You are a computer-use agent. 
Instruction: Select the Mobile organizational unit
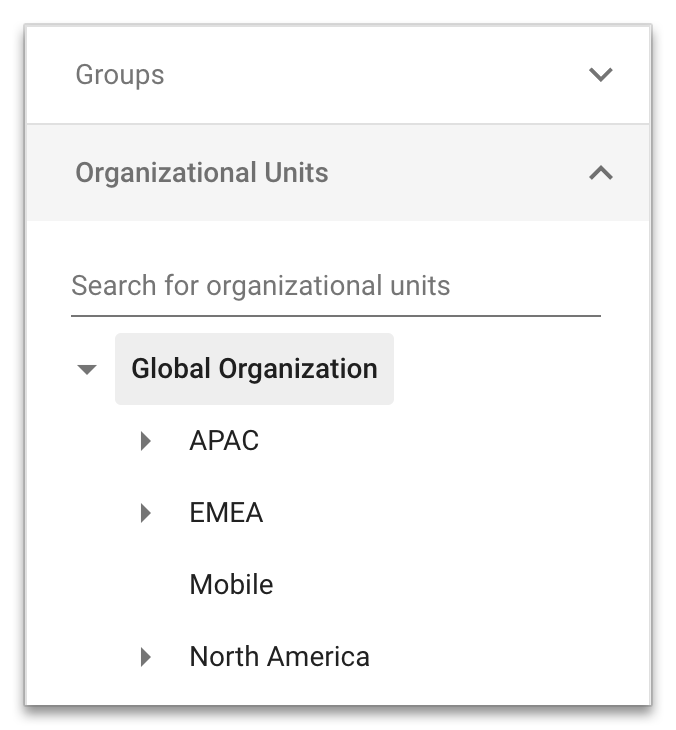(x=231, y=585)
